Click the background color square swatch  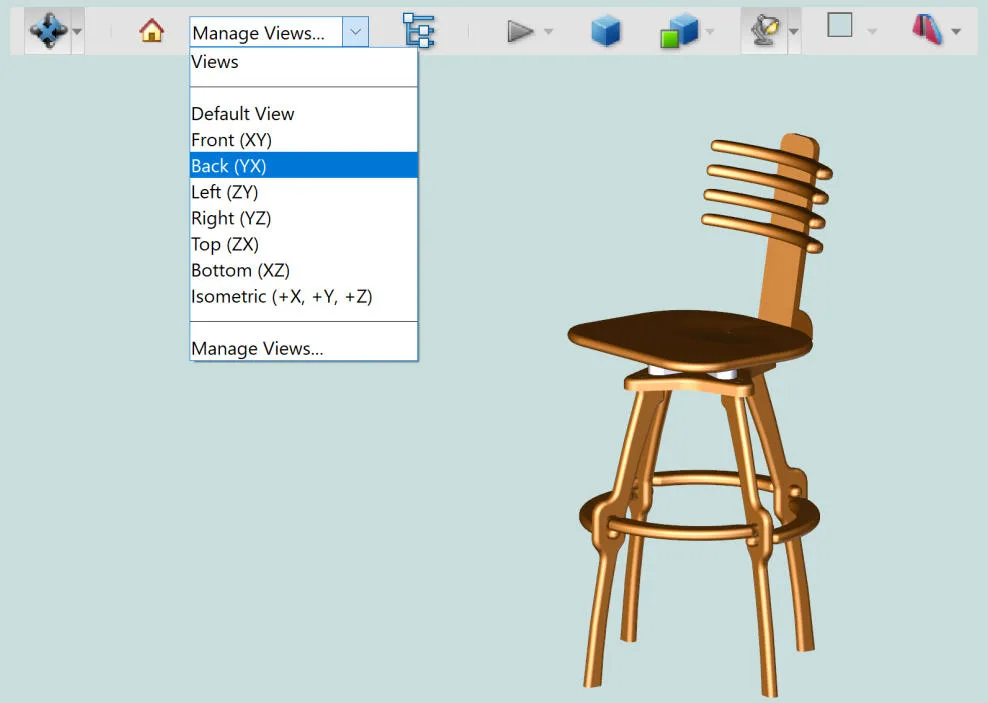(x=839, y=25)
